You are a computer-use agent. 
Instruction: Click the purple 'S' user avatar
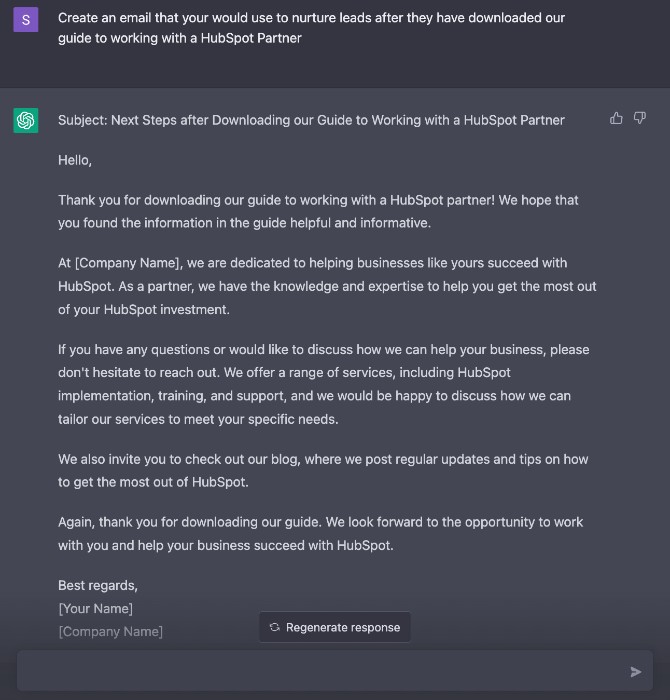pos(26,20)
